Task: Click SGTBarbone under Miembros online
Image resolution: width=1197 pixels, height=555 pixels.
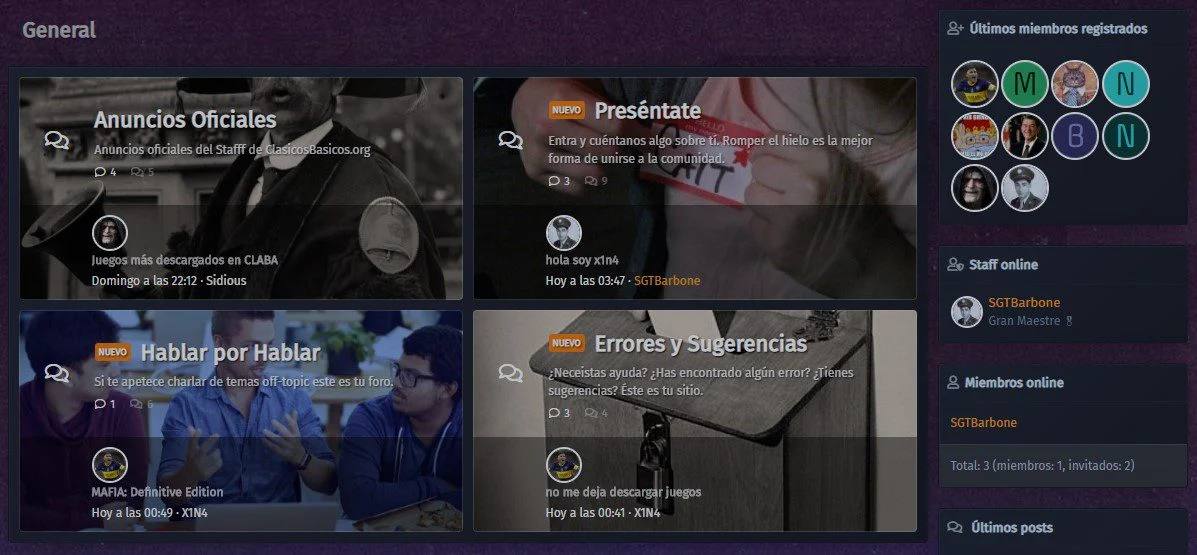Action: [x=983, y=423]
